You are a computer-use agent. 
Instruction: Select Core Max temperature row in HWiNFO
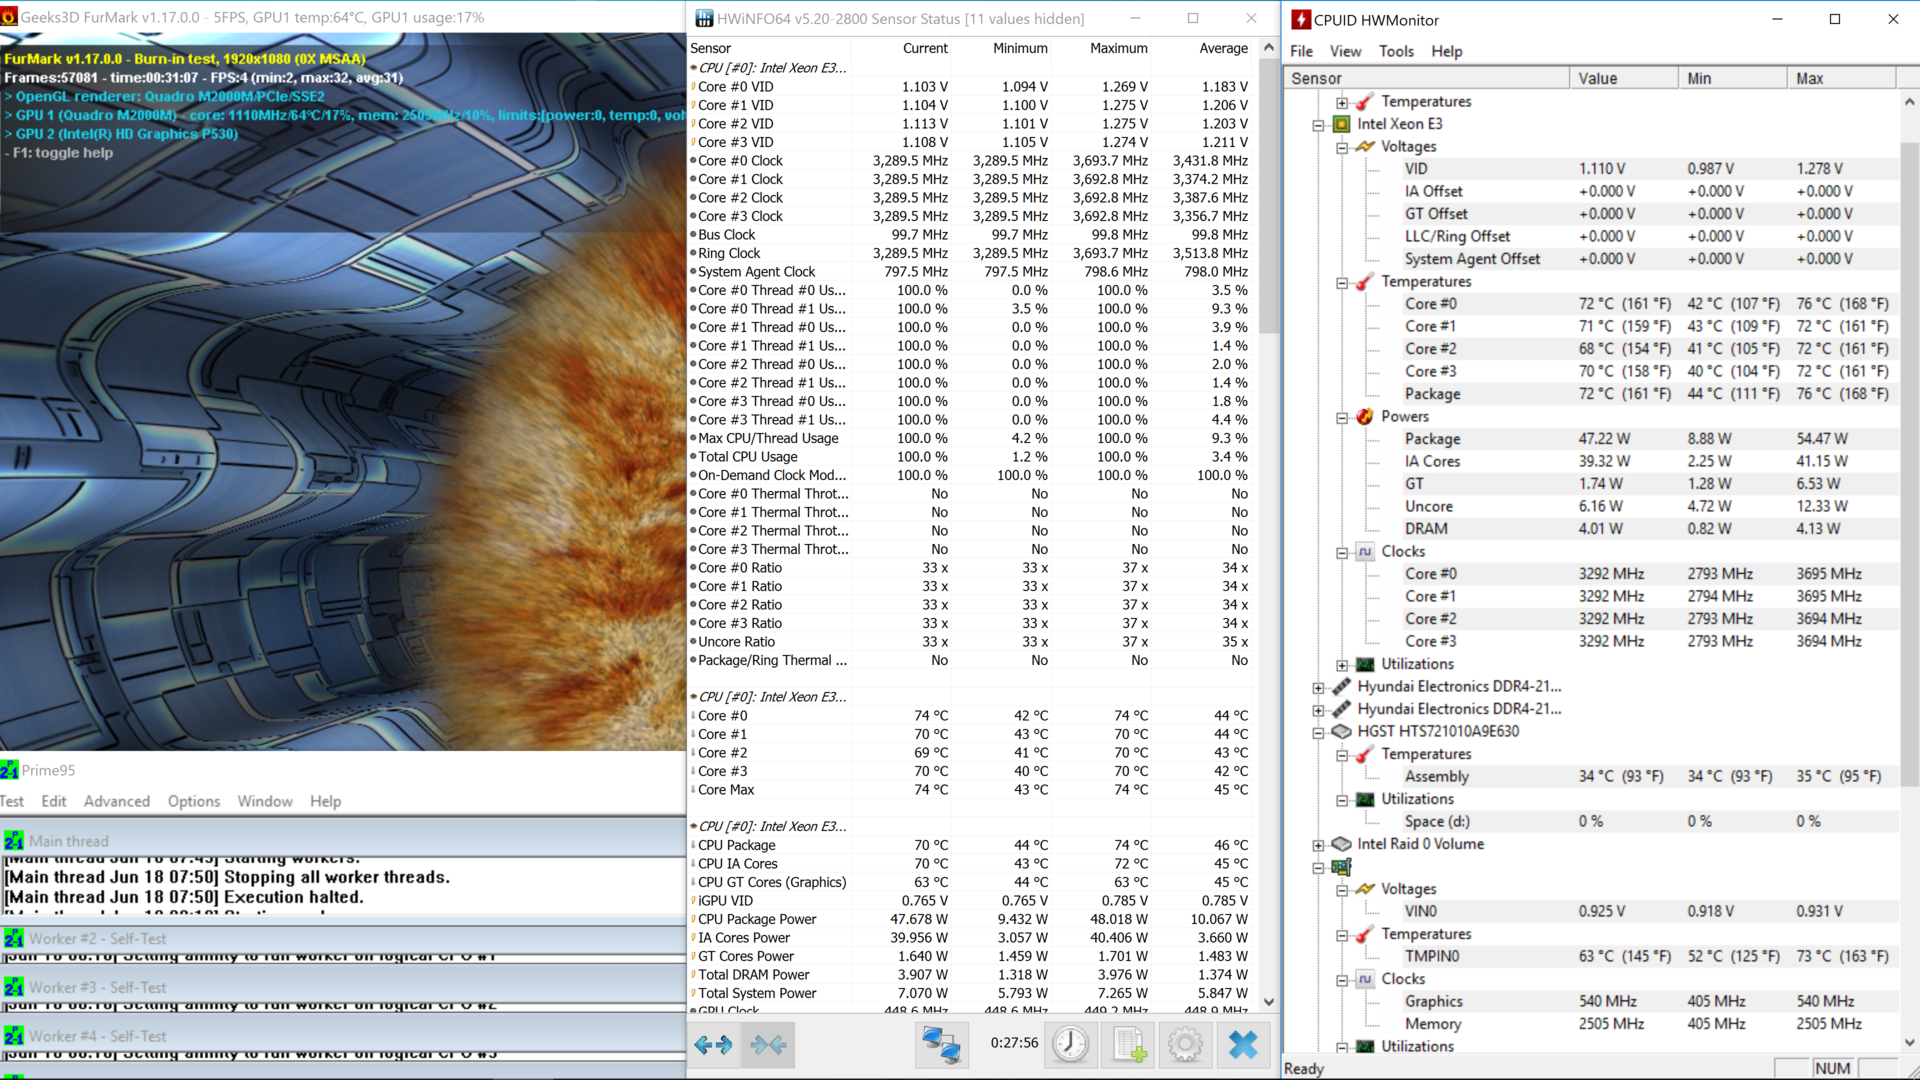[x=970, y=790]
